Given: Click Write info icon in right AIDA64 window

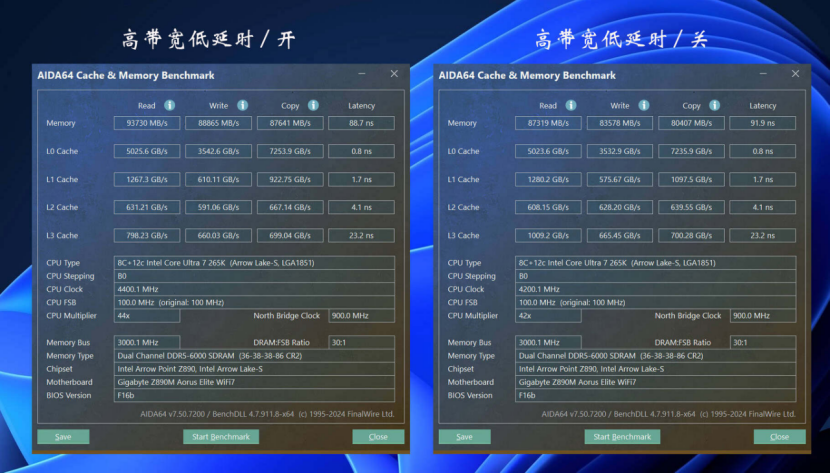Looking at the screenshot, I should tap(644, 105).
